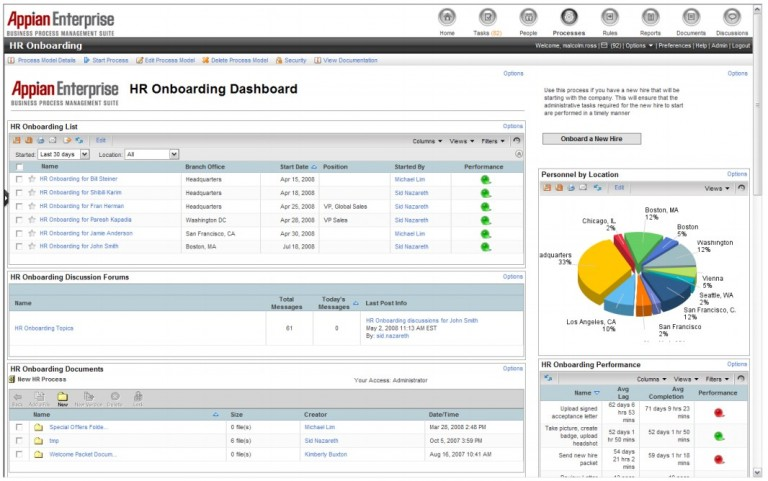Click the mail envelope icon beside Welcome text
Image resolution: width=768 pixels, height=481 pixels.
(x=604, y=46)
